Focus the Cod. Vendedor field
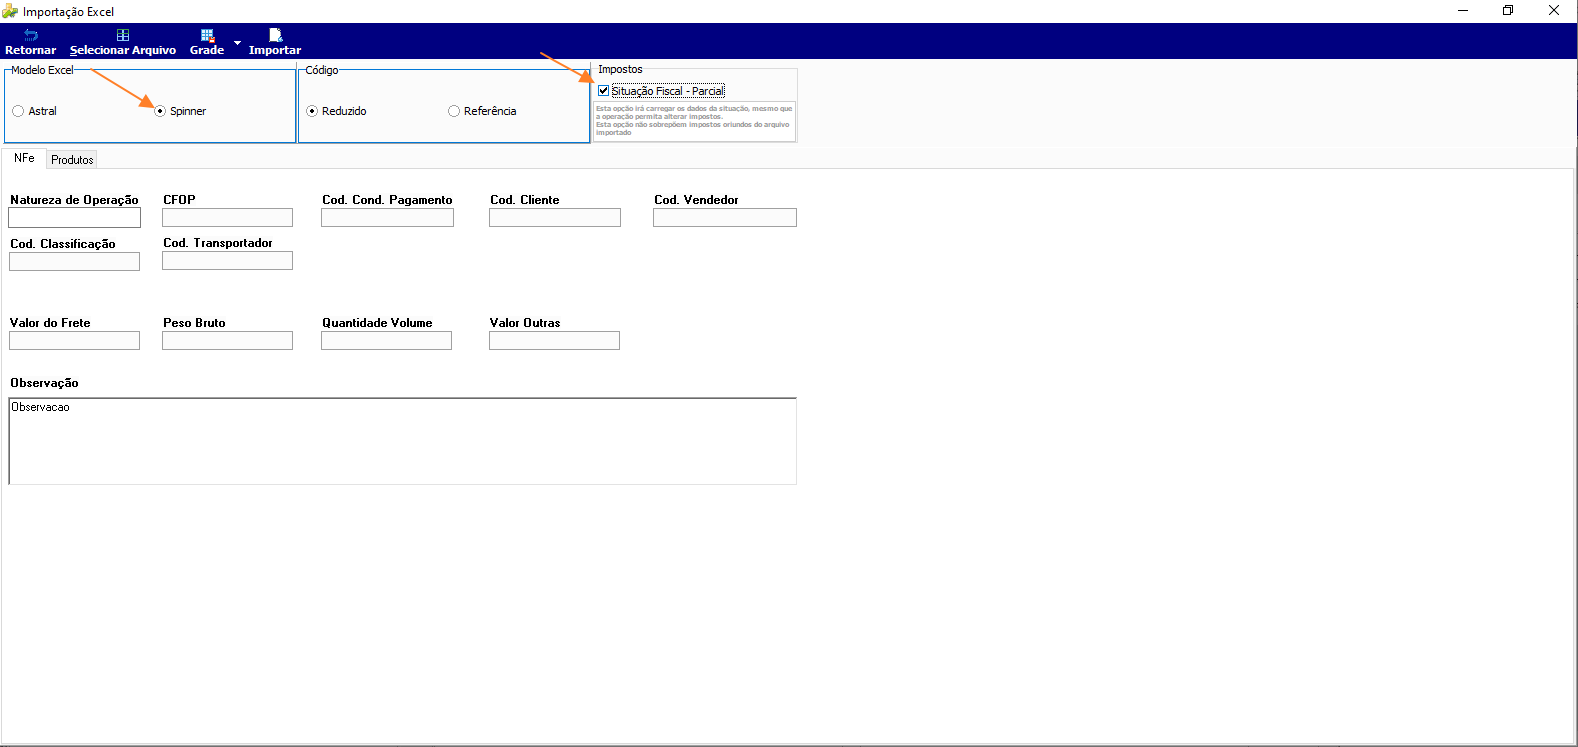The height and width of the screenshot is (747, 1578). click(x=725, y=217)
